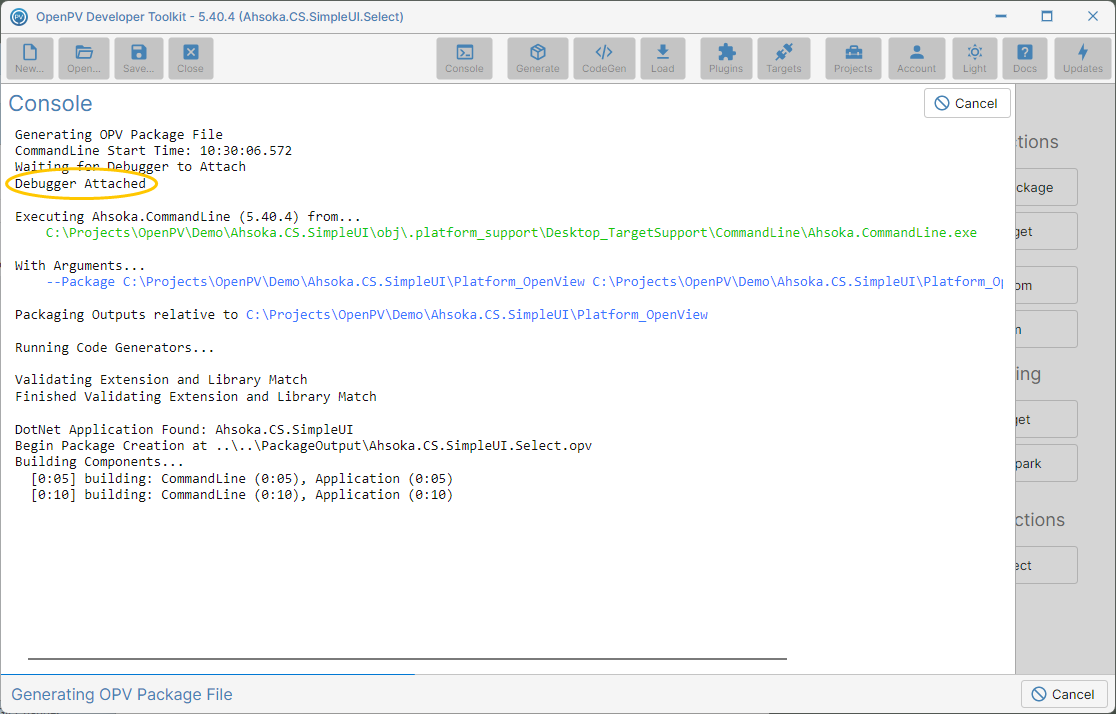Screen dimensions: 1116x714
Task: Click the Ahsoka.CommandLine.exe path line
Action: tap(511, 233)
